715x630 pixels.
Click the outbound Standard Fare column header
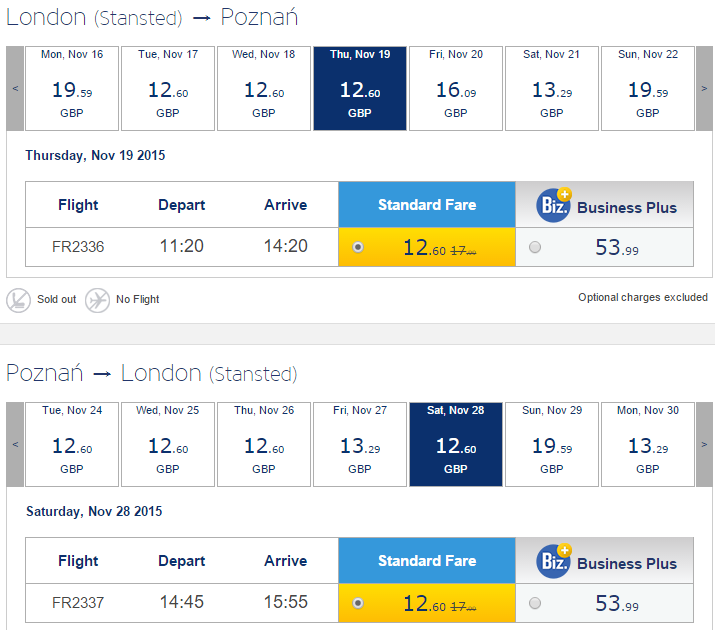click(x=427, y=204)
